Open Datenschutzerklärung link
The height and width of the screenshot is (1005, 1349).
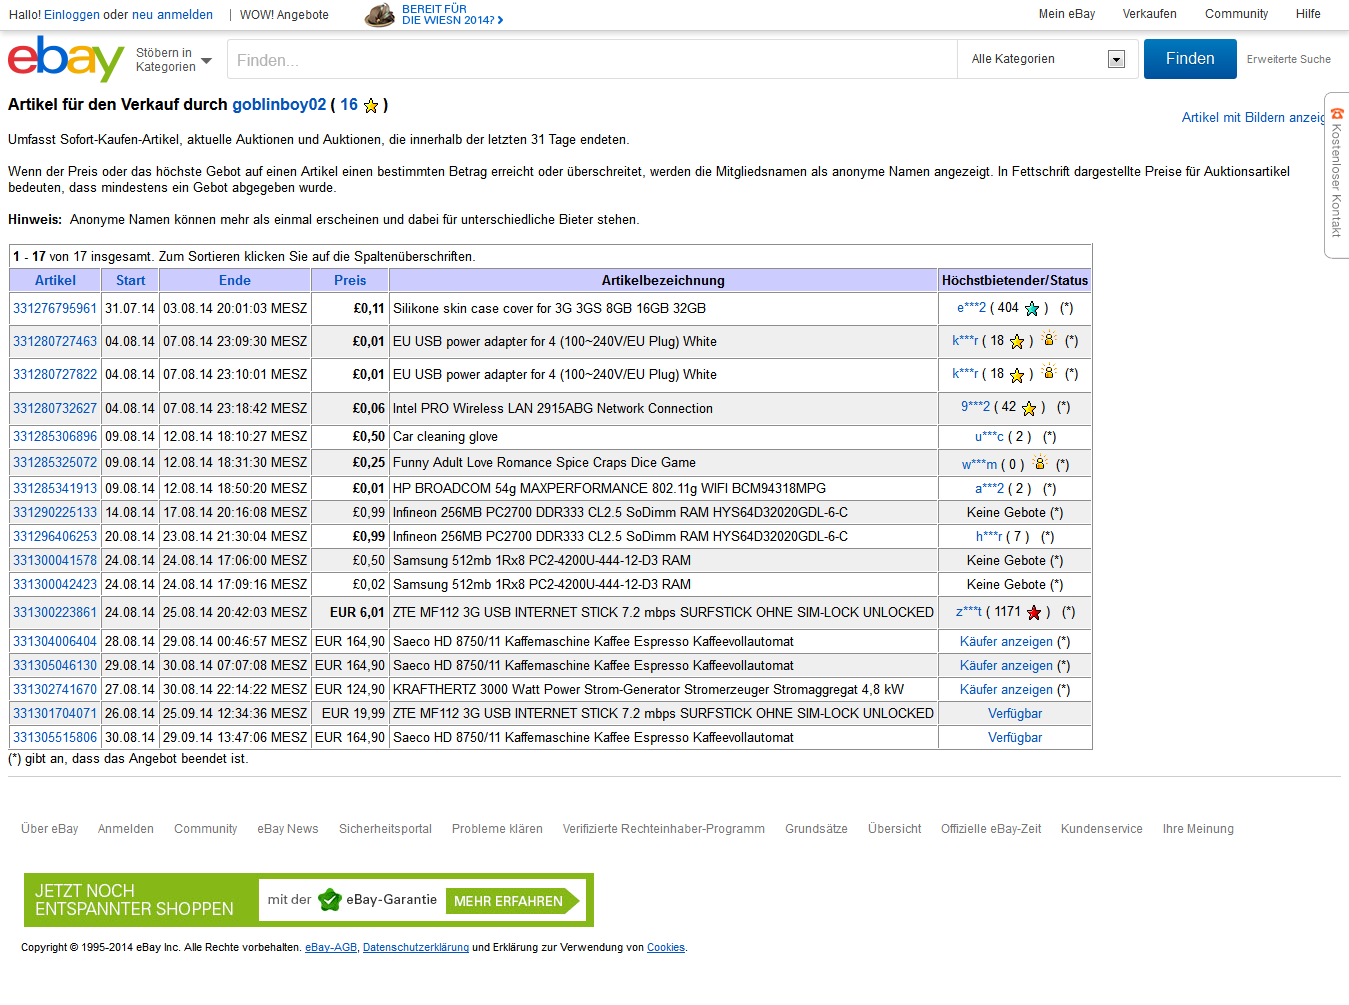(416, 948)
